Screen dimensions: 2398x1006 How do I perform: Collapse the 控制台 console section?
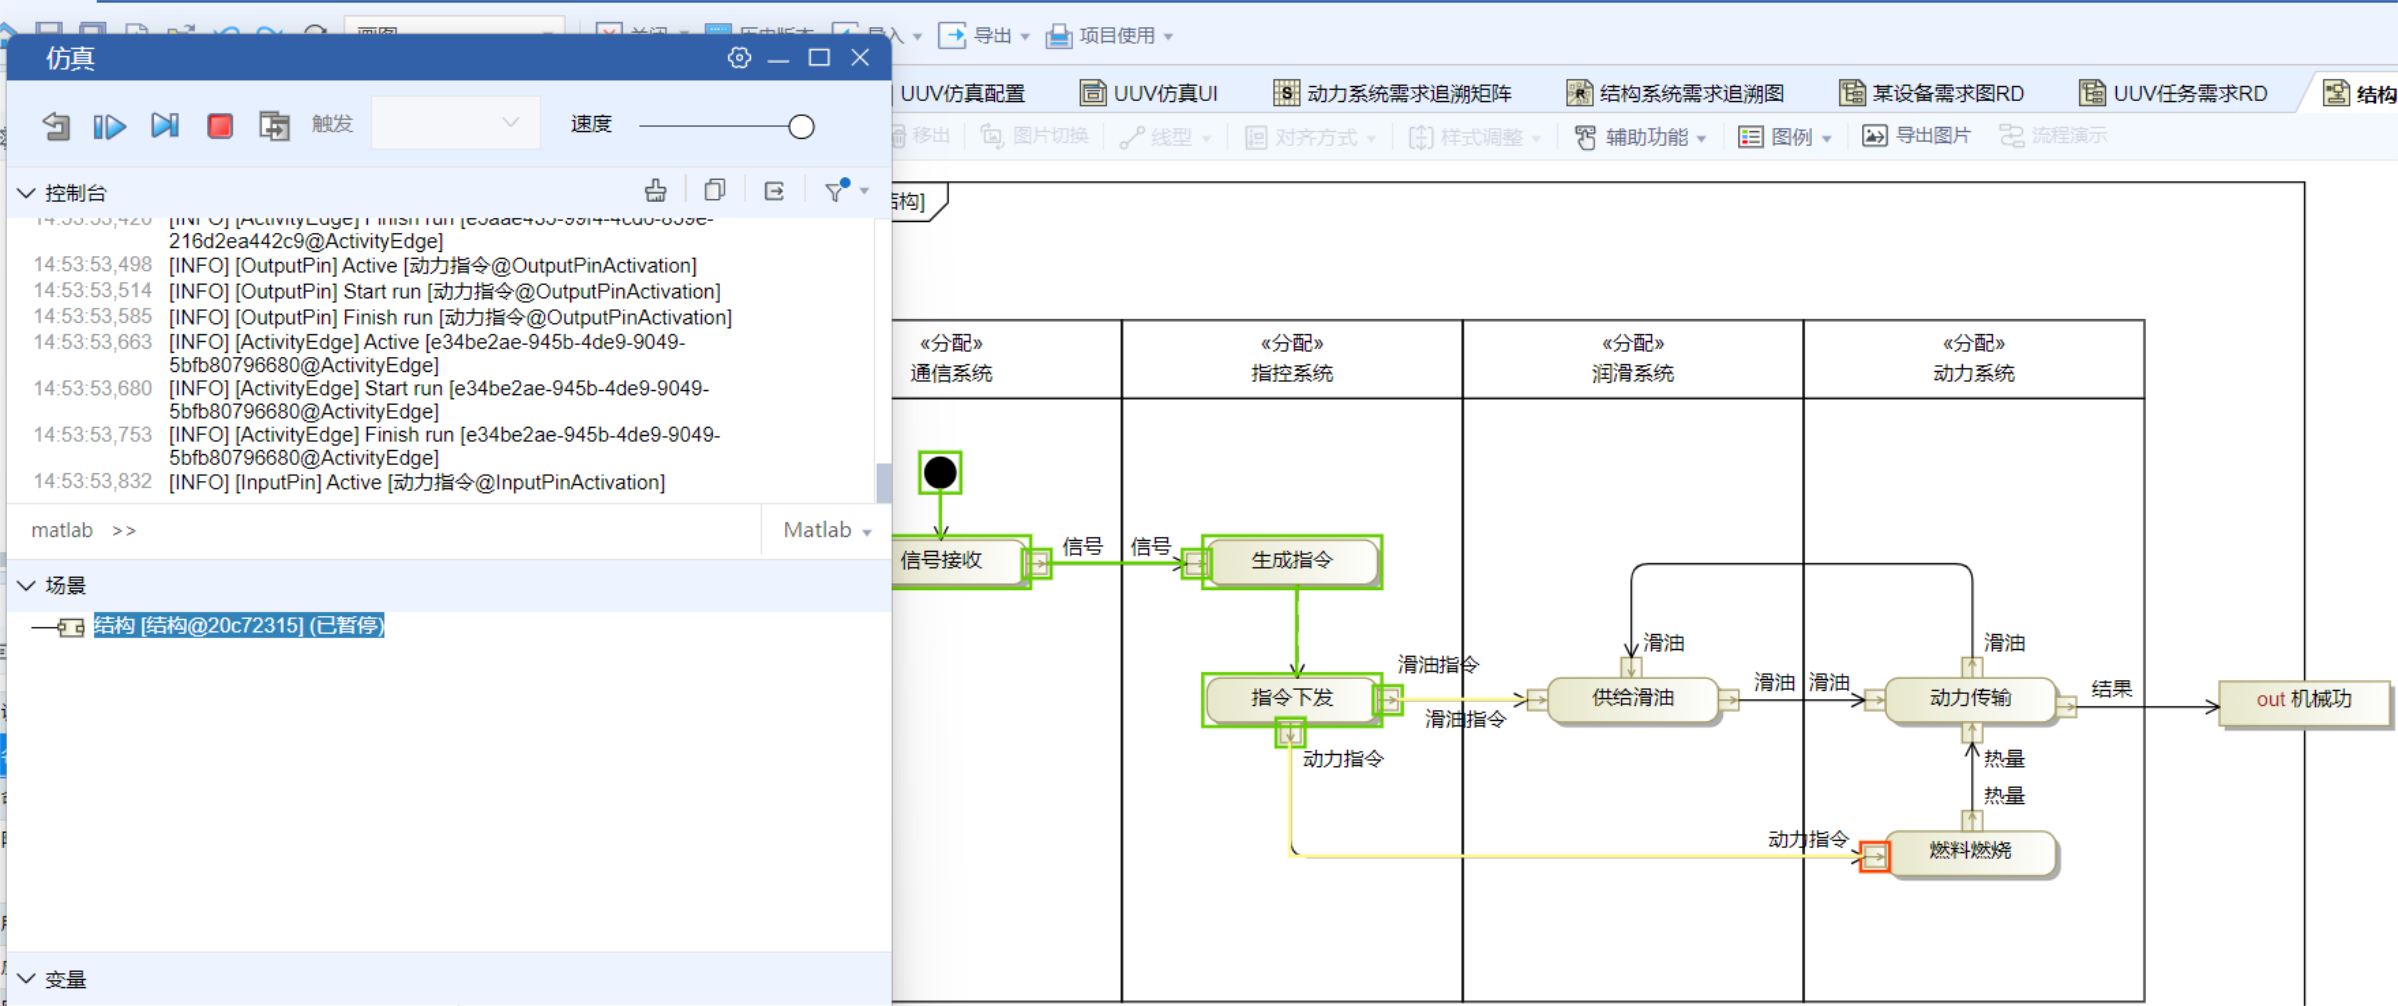click(27, 193)
